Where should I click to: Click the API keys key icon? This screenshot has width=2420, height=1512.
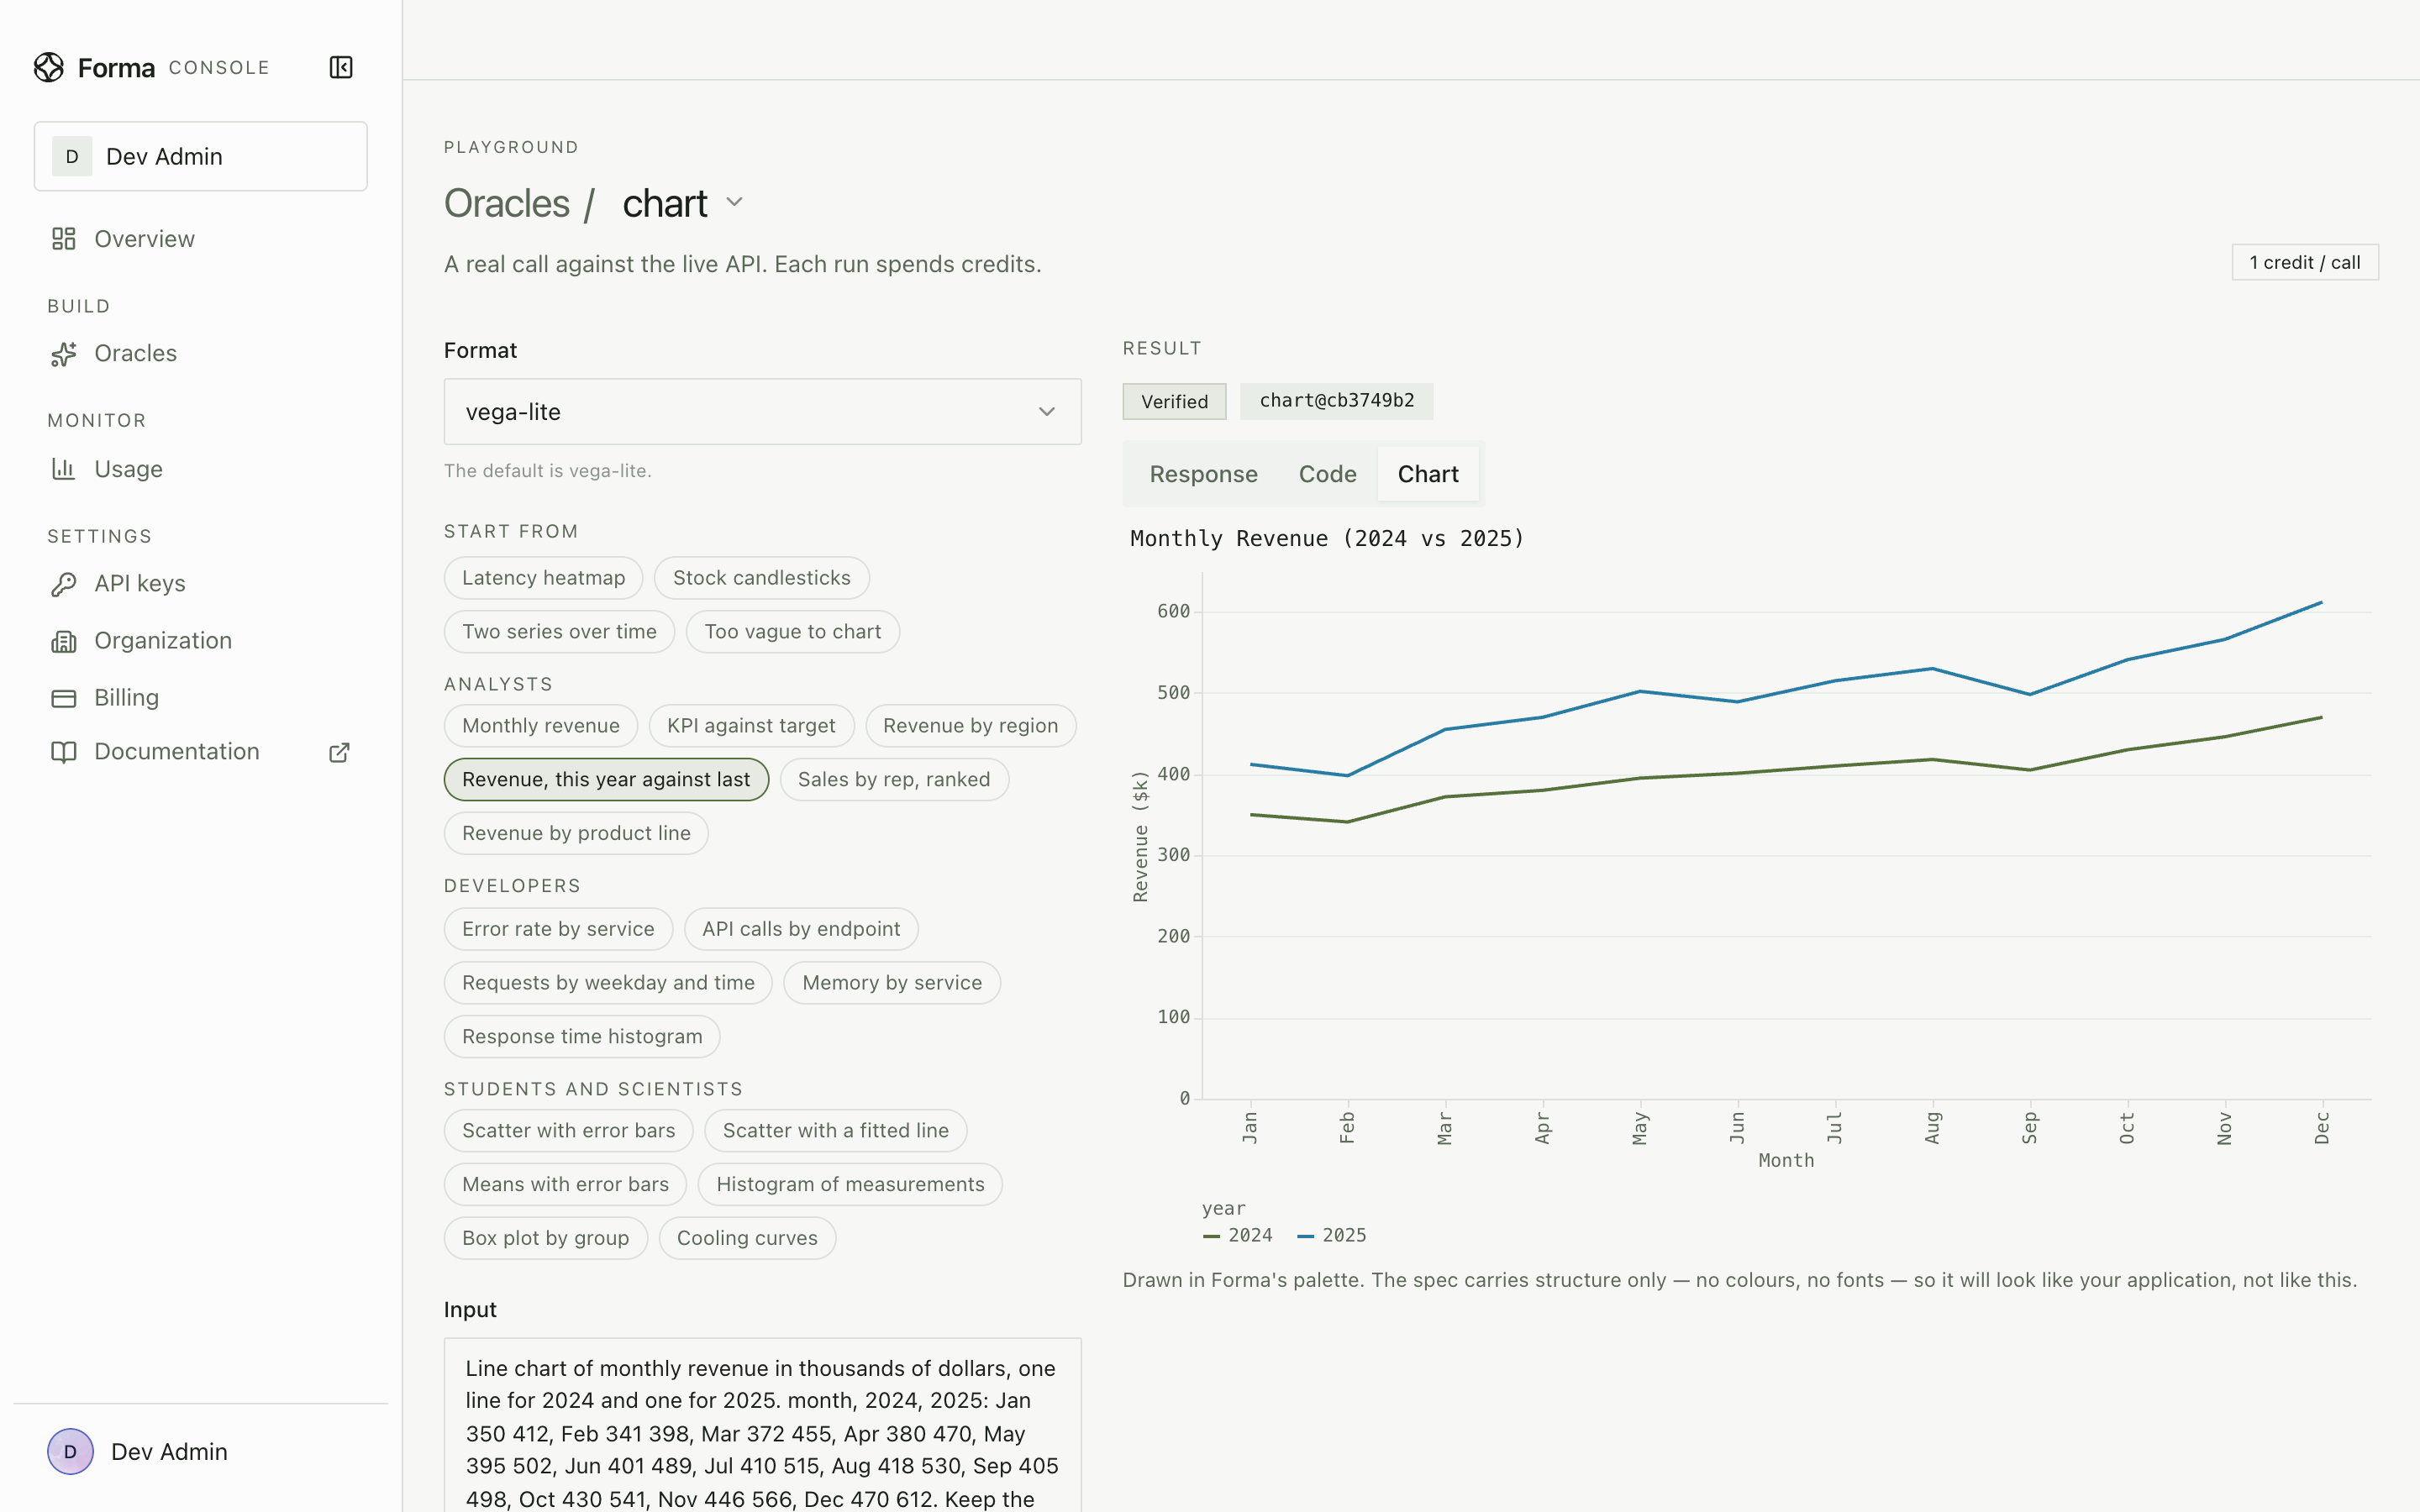pyautogui.click(x=64, y=584)
